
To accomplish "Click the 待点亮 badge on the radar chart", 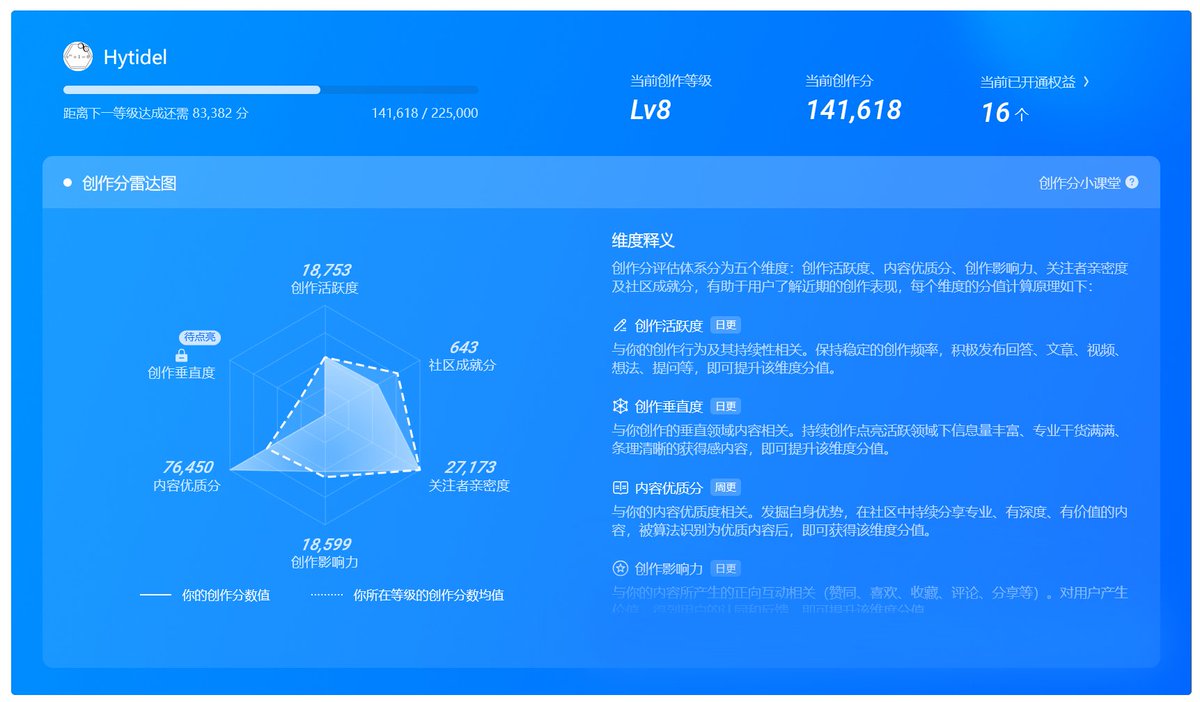I will [200, 337].
